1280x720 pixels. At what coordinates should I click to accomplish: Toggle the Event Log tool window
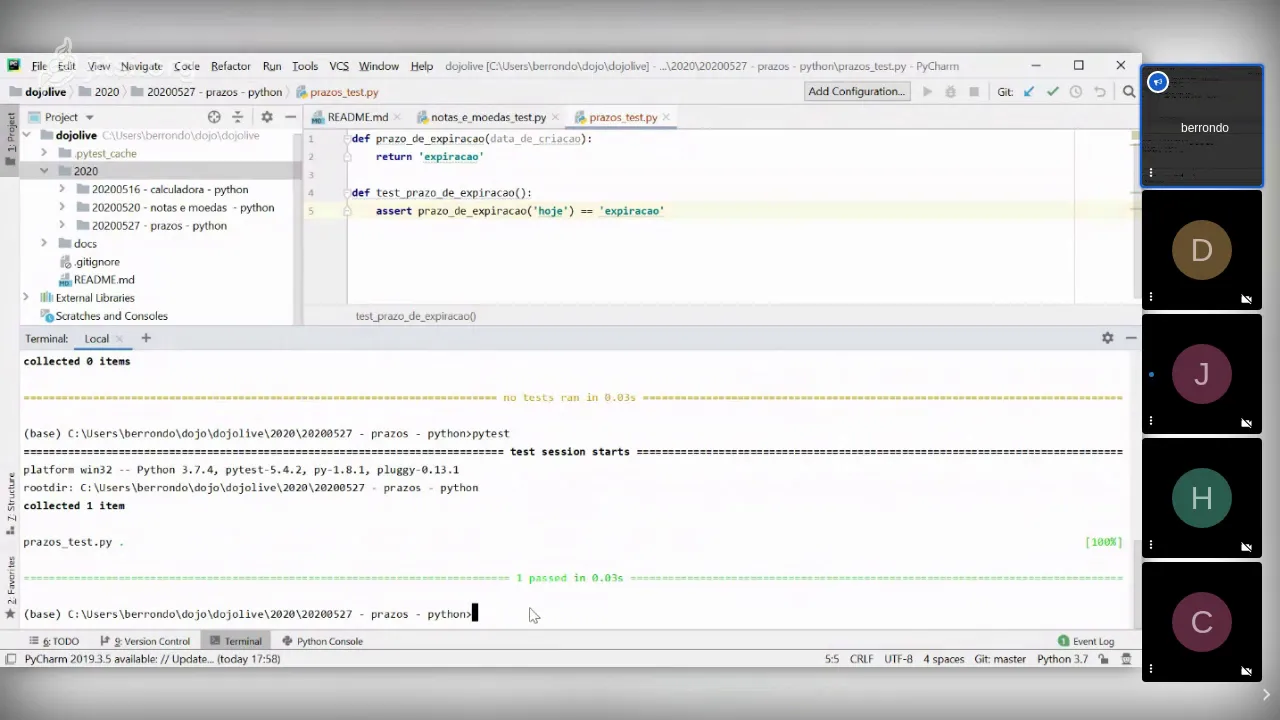(1086, 641)
